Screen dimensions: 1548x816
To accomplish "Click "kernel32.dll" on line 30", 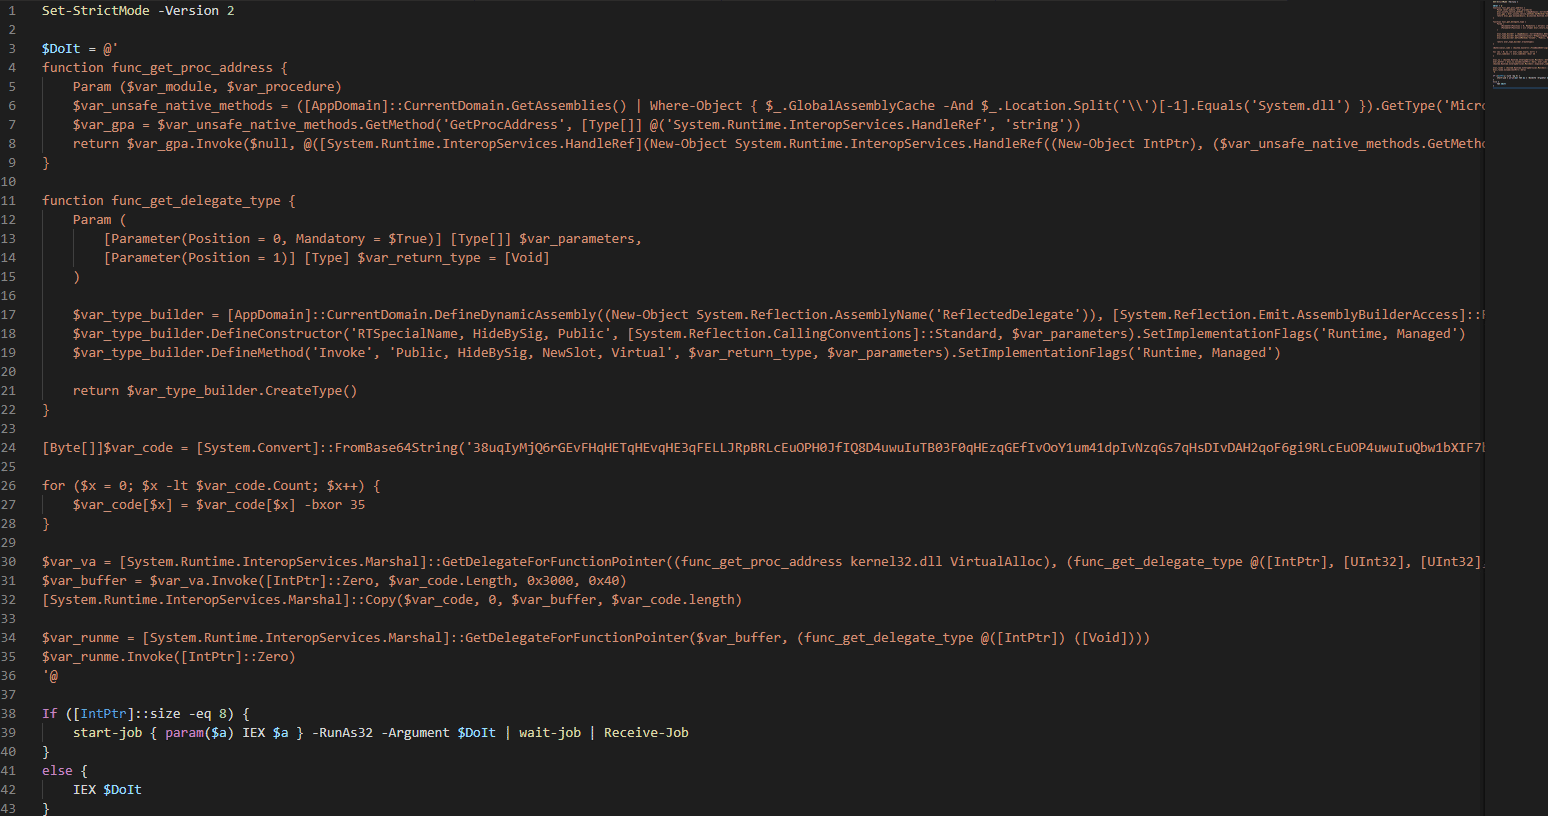I will (x=896, y=562).
